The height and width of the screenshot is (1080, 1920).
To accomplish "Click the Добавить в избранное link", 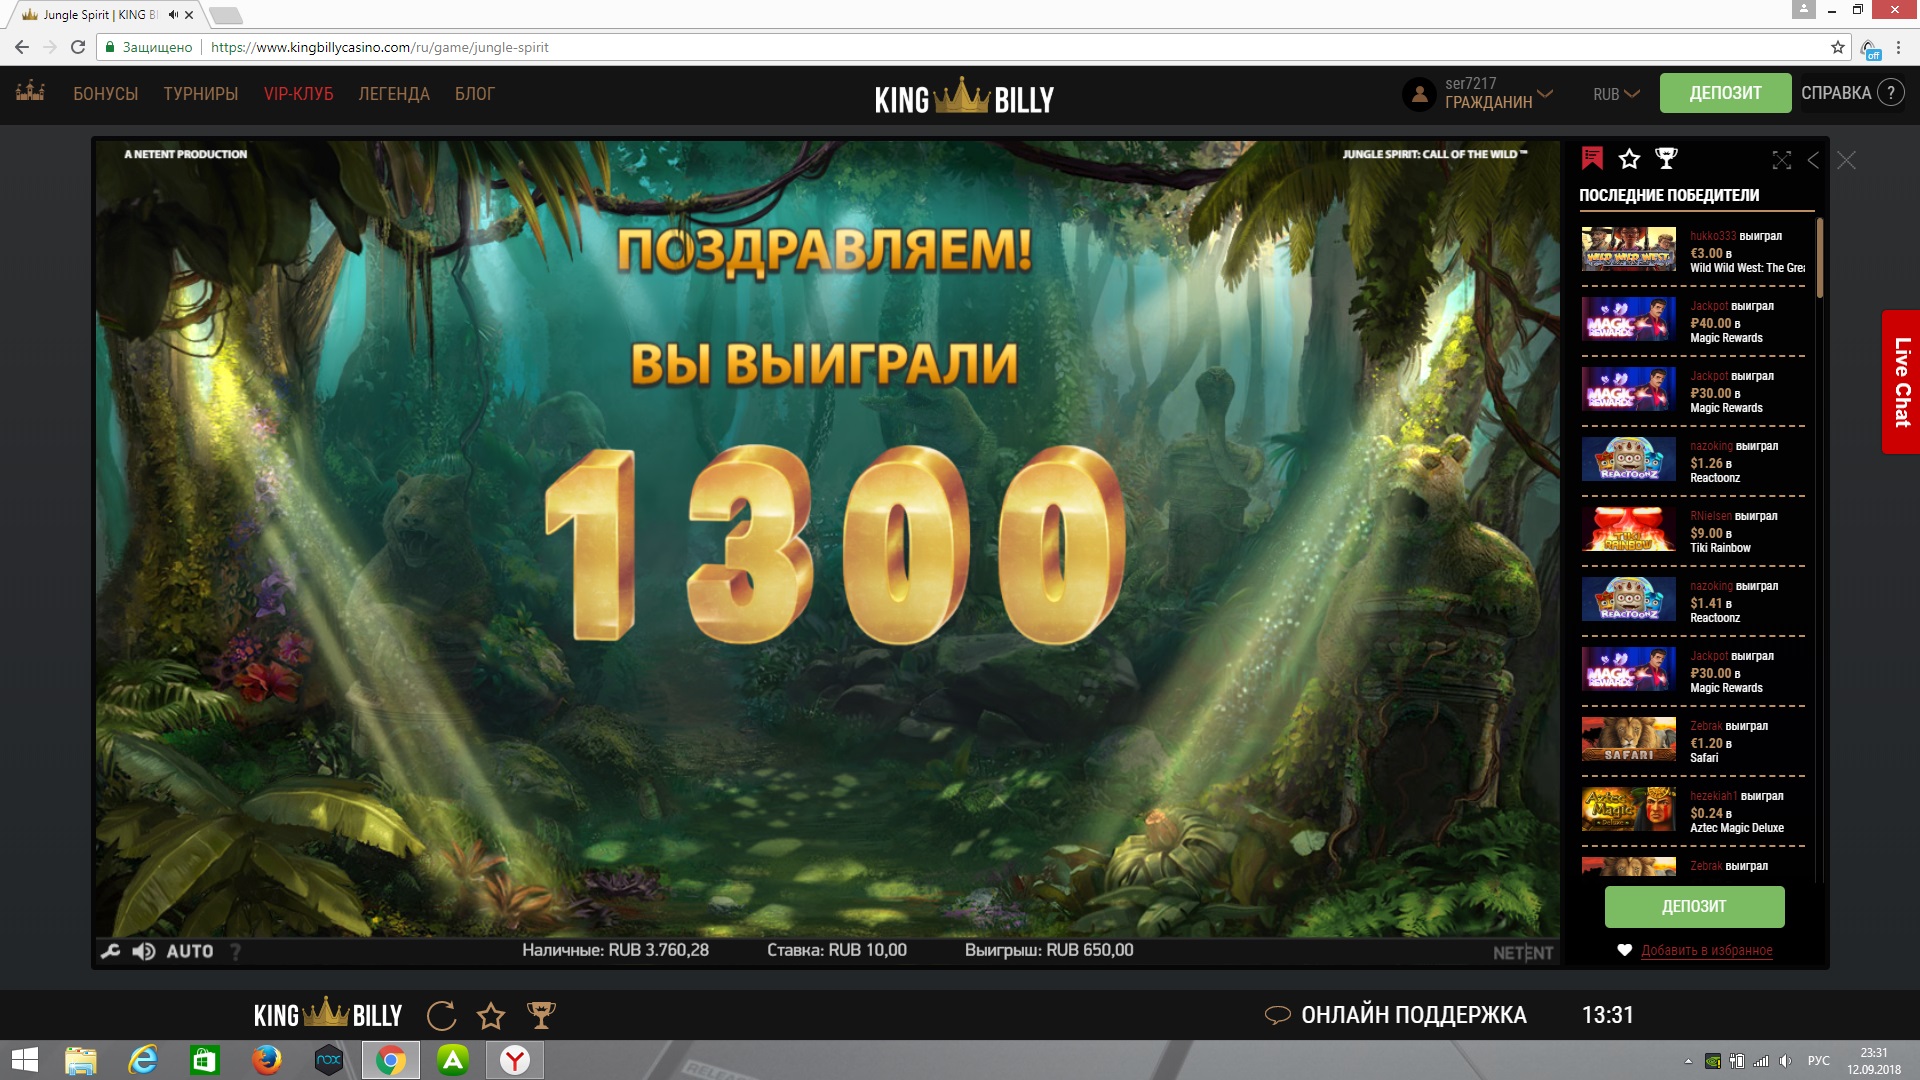I will [1706, 950].
